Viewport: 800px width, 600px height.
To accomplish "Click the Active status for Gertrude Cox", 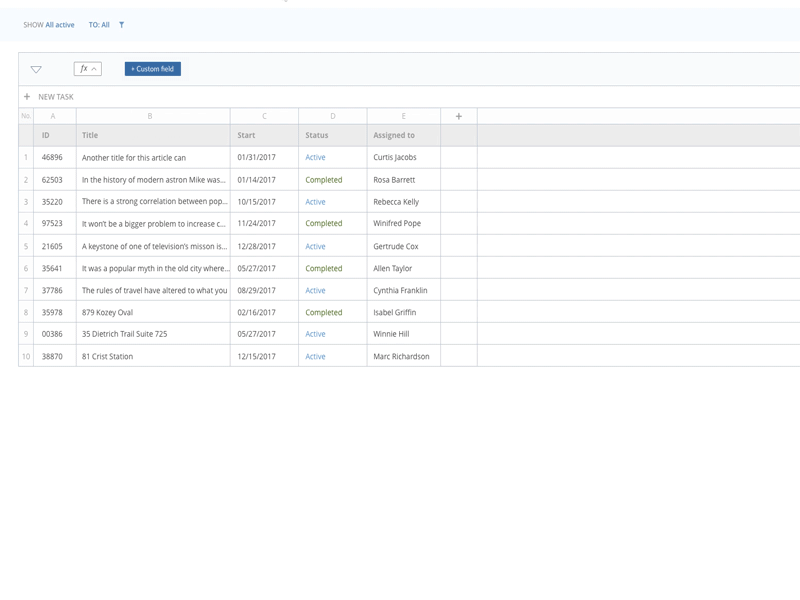I will [x=315, y=246].
